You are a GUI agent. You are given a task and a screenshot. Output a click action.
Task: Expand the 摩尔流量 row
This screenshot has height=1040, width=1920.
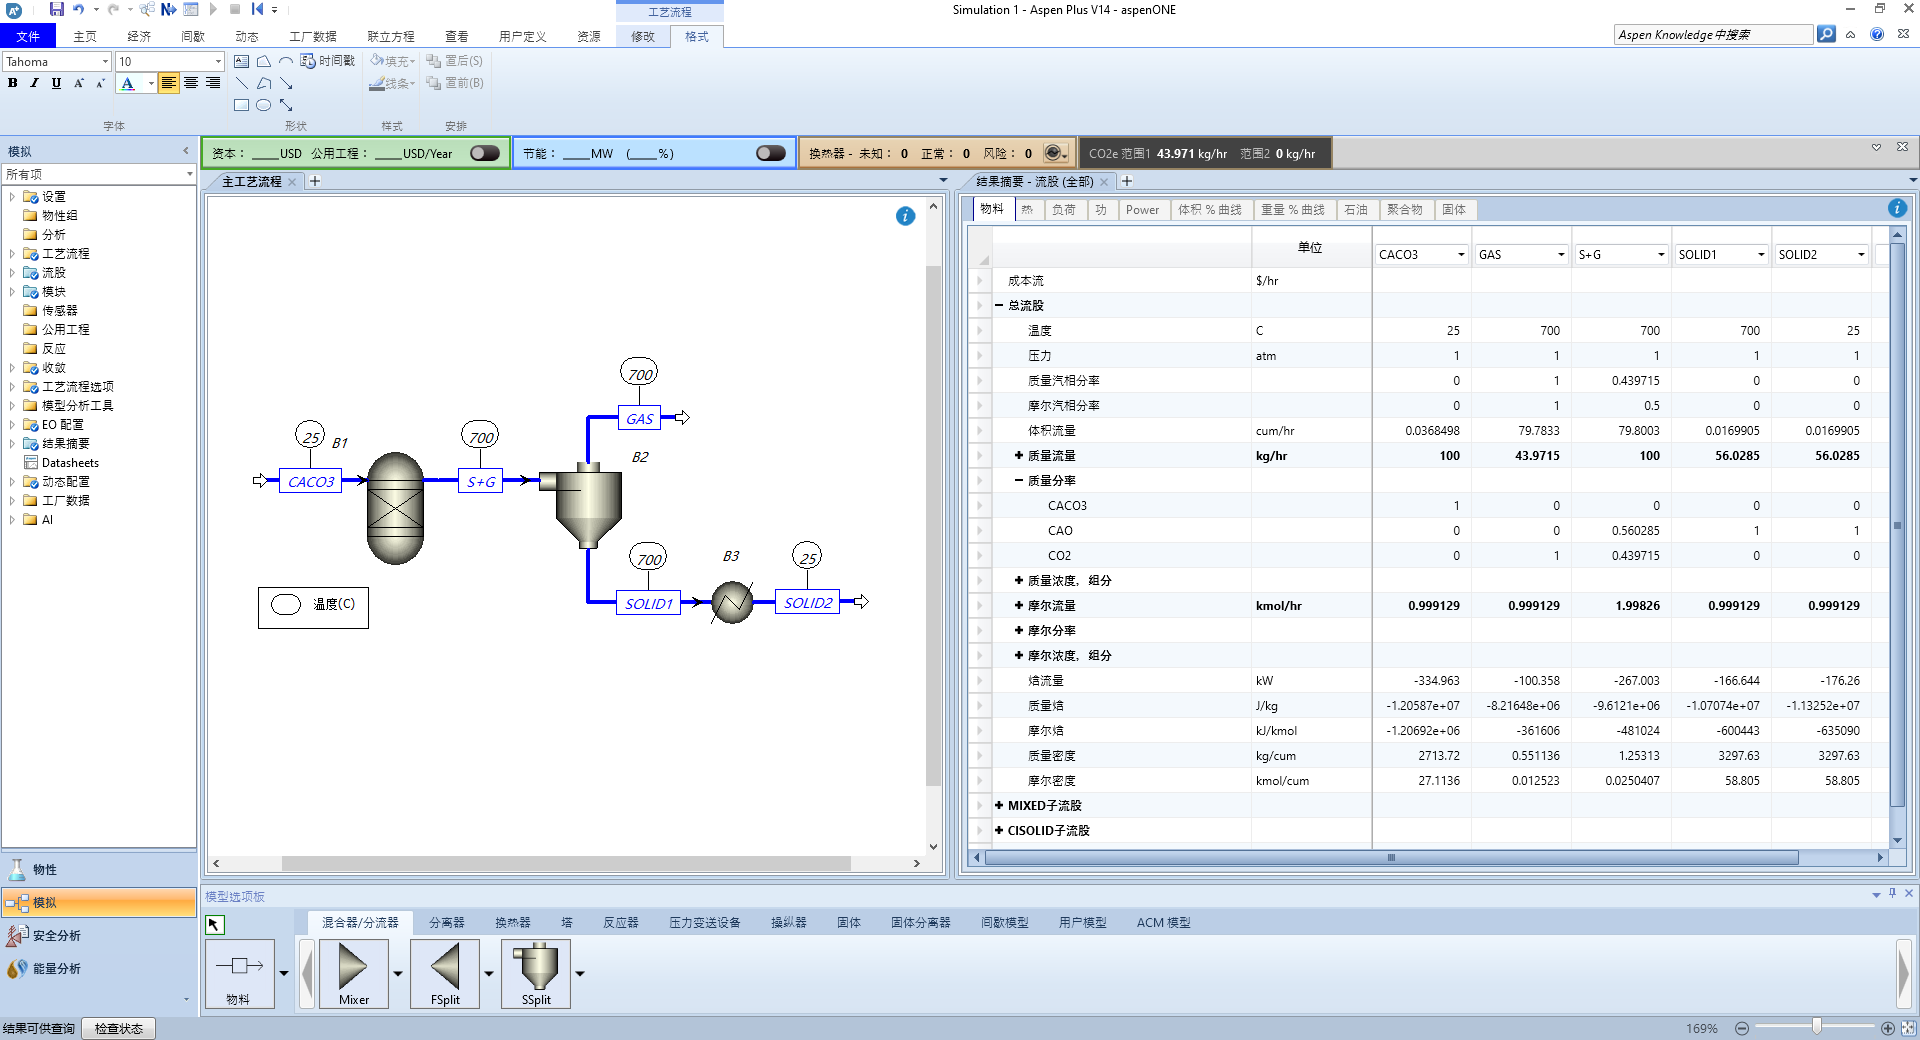coord(1019,605)
